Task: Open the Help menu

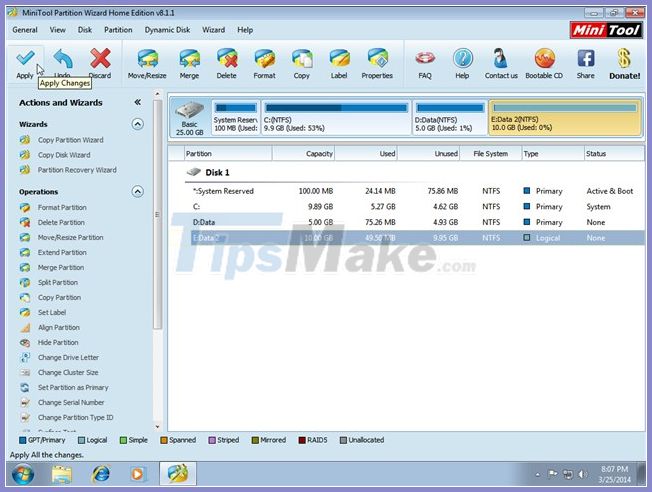Action: 245,30
